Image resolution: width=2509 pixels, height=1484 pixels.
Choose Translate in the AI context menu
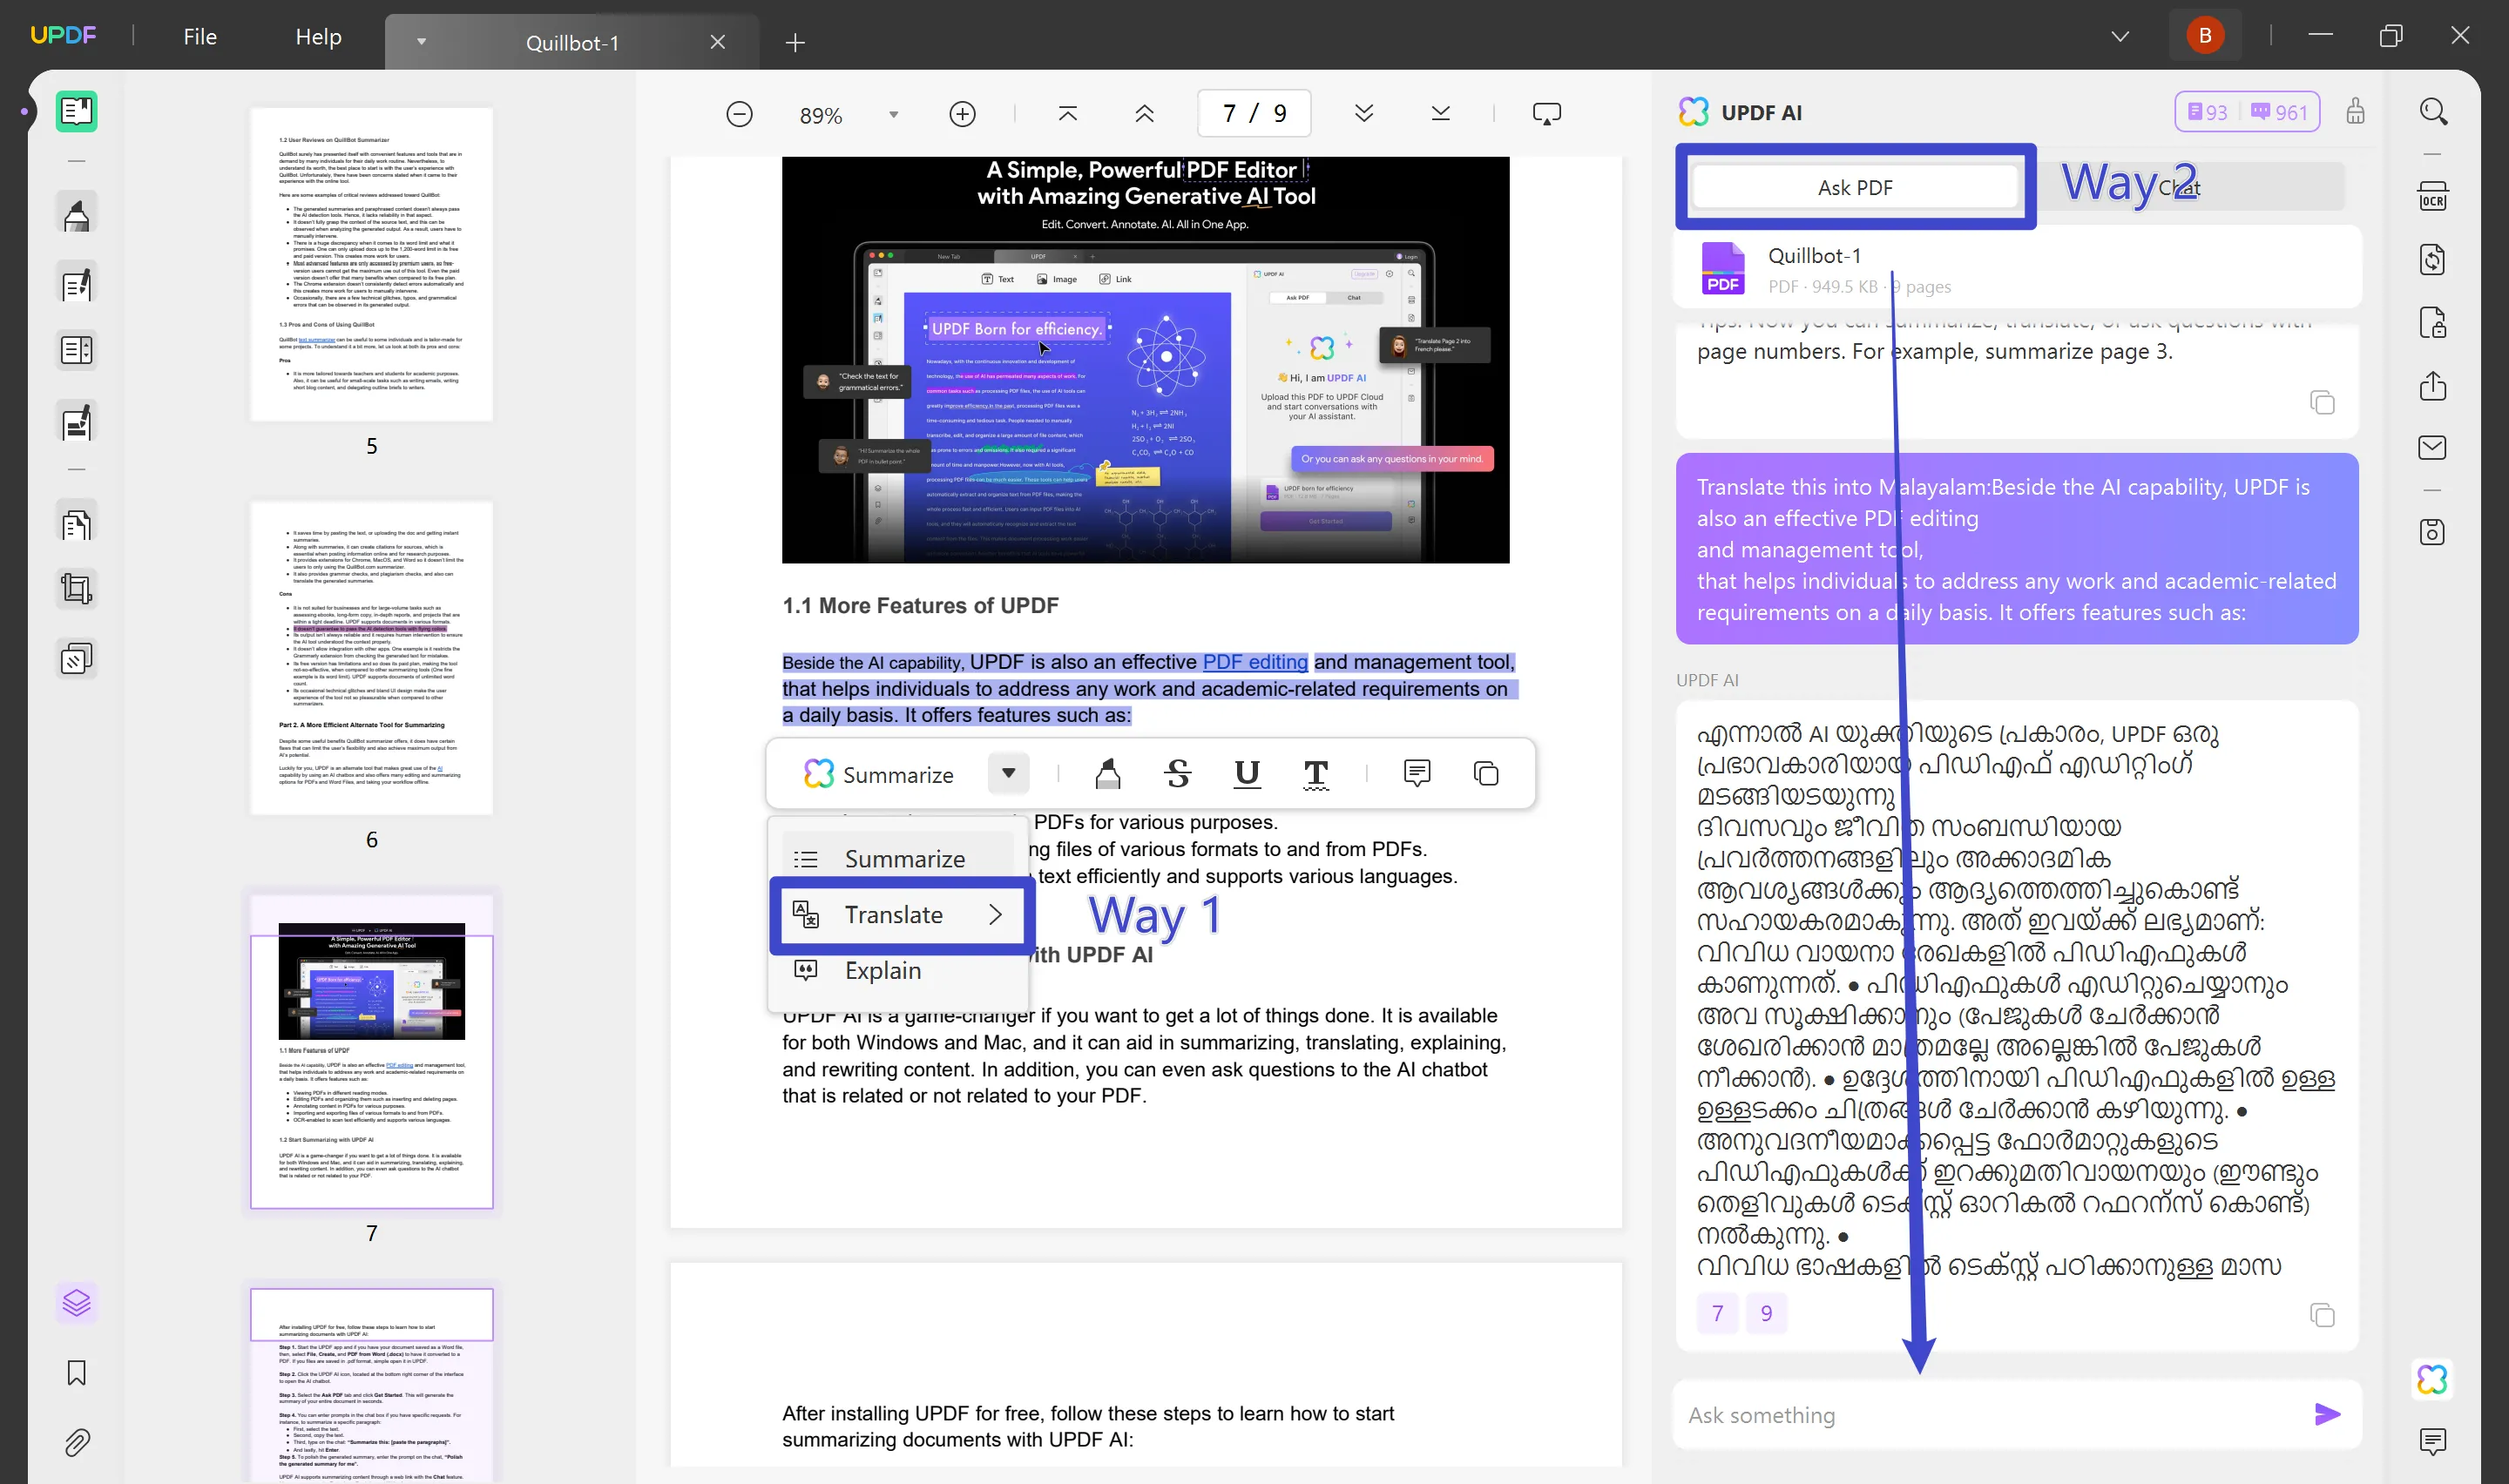[x=900, y=915]
